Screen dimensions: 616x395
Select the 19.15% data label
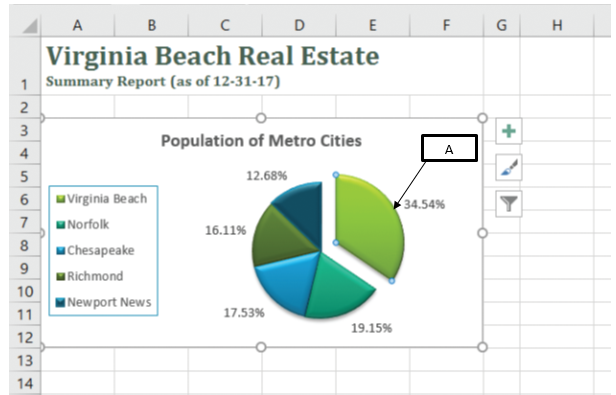[x=371, y=328]
